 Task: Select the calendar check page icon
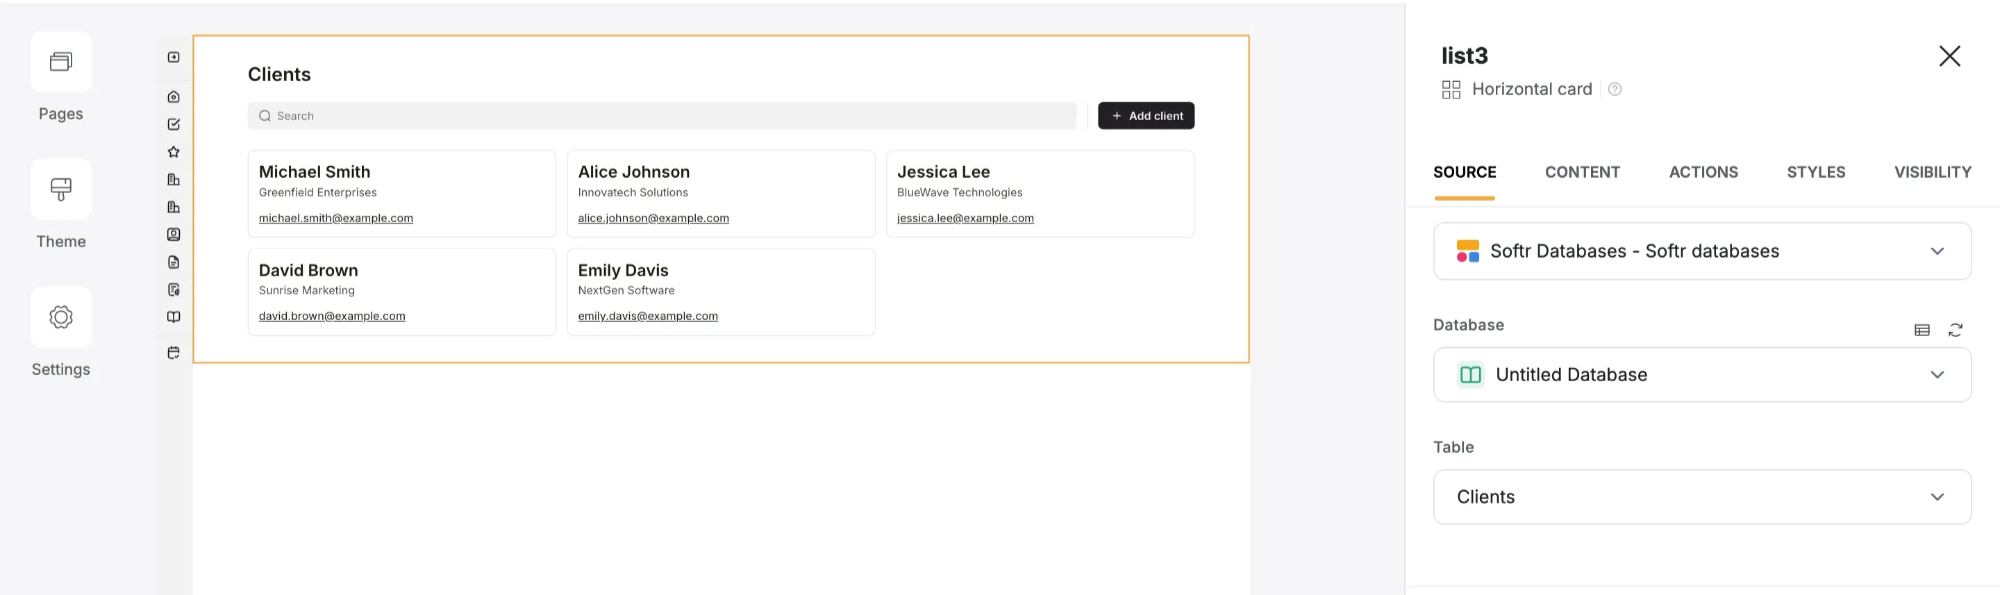[x=173, y=353]
